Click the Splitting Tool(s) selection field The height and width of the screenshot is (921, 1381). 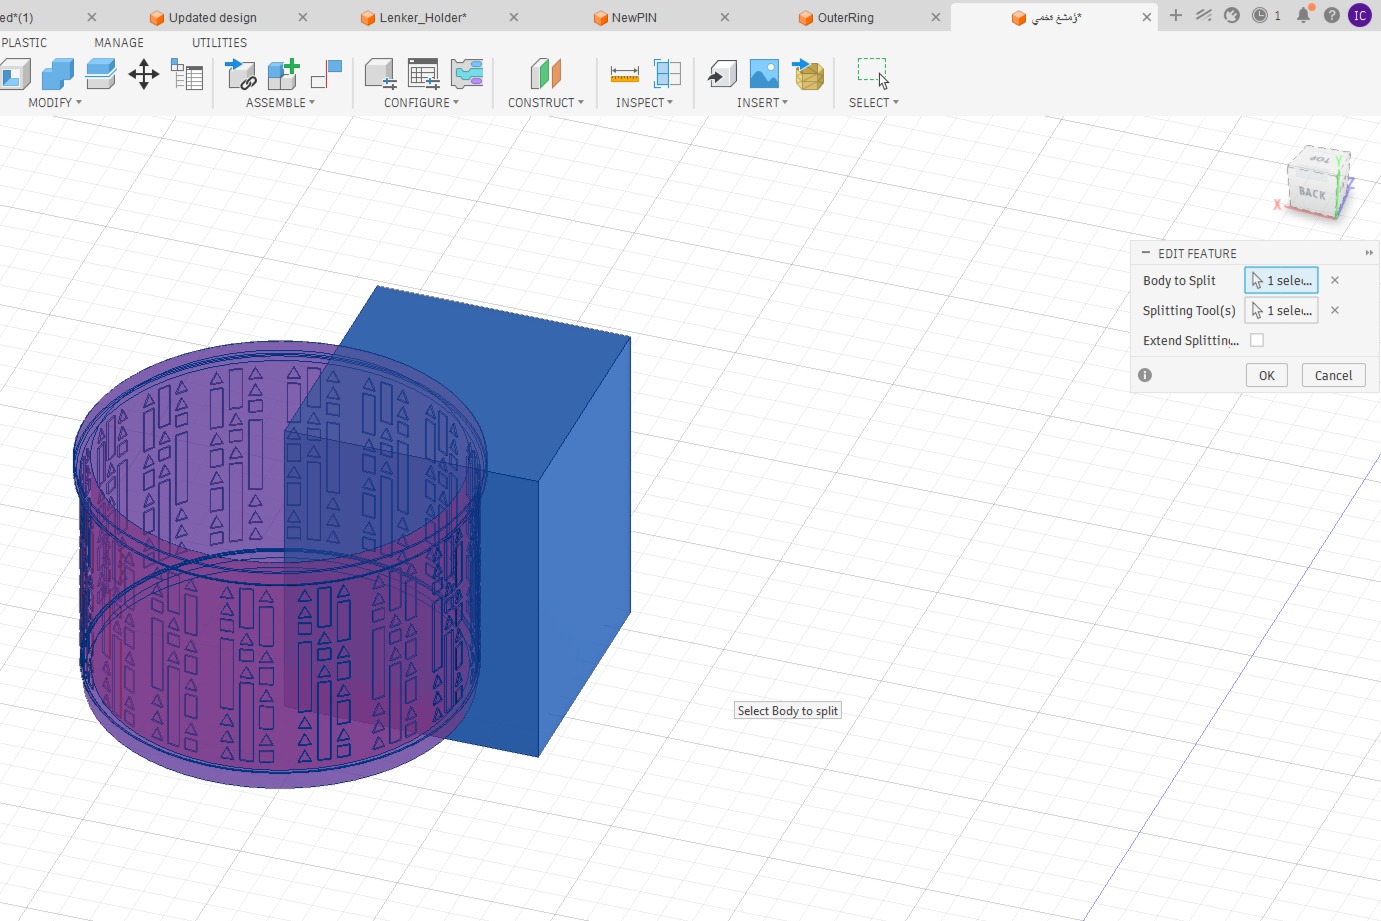[1281, 311]
